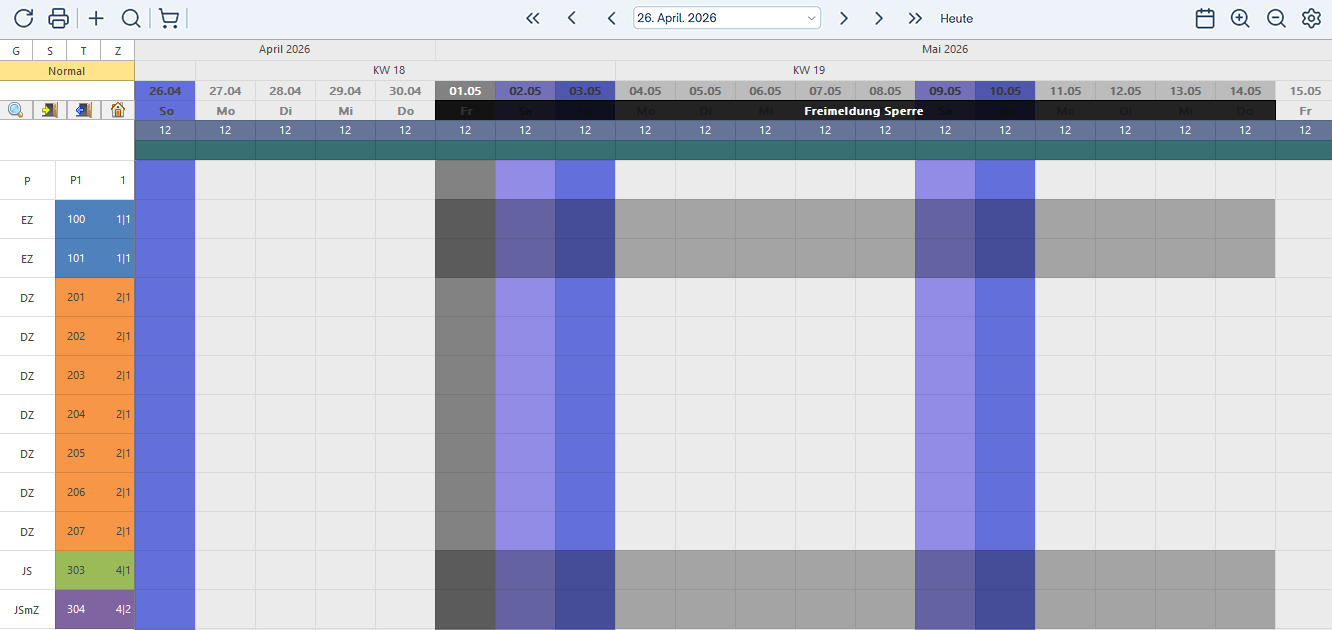The height and width of the screenshot is (630, 1332).
Task: Click the house icon below the Z column
Action: click(x=118, y=110)
